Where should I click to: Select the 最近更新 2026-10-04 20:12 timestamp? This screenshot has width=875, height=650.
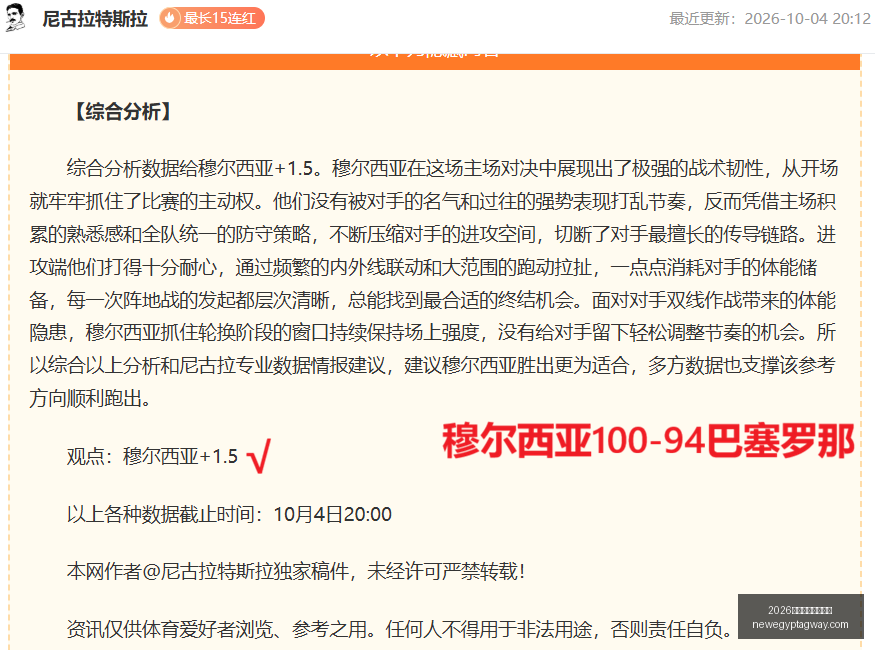click(x=770, y=18)
